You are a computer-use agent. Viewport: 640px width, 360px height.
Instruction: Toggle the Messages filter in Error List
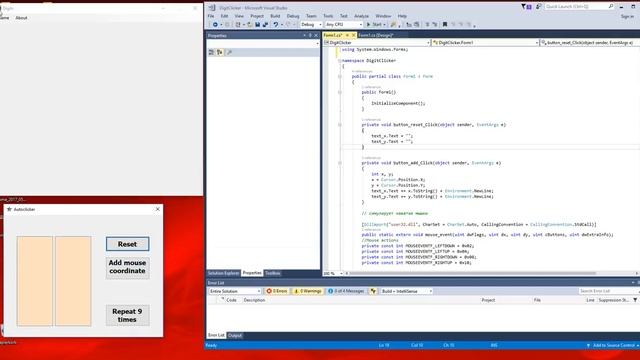click(x=346, y=291)
